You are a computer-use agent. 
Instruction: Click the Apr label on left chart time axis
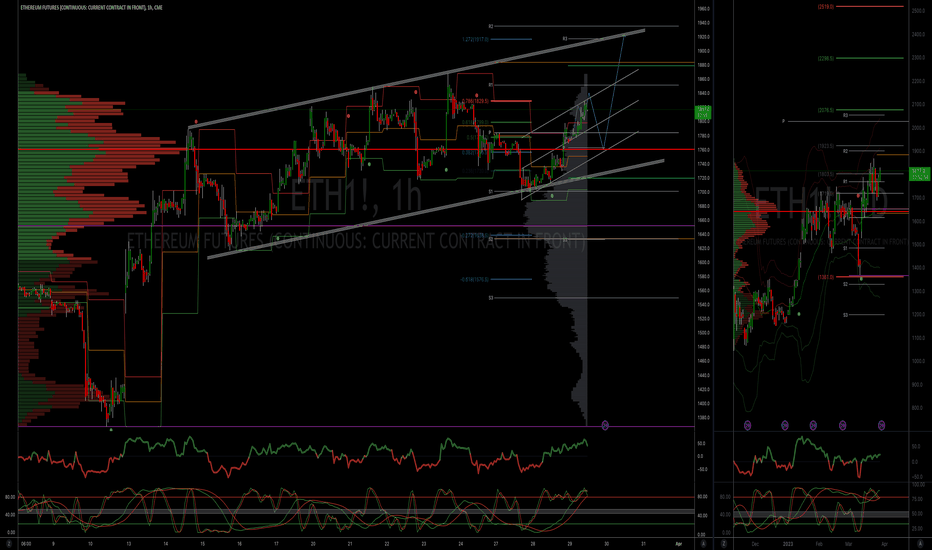679,543
